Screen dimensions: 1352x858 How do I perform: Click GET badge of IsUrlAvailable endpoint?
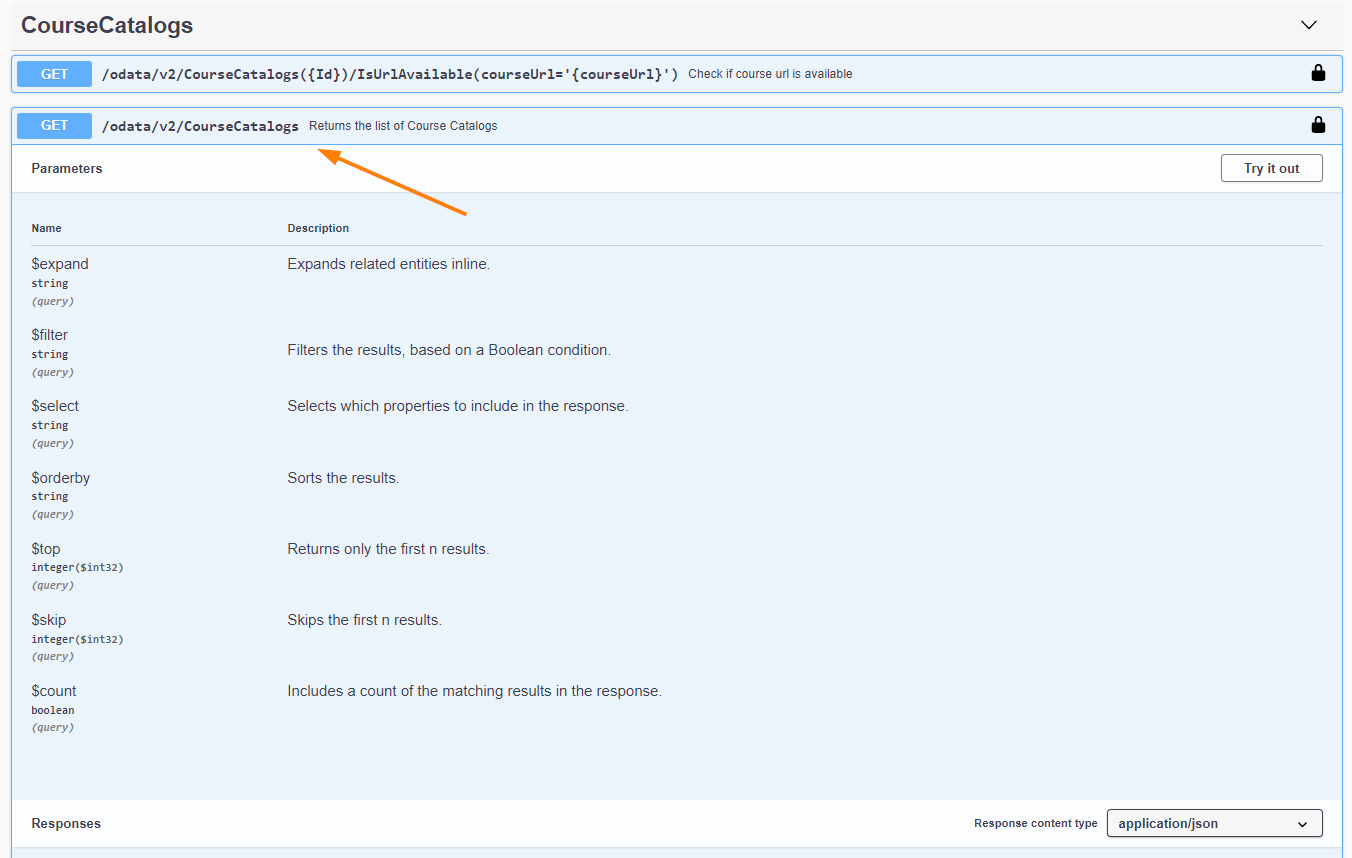pyautogui.click(x=54, y=74)
